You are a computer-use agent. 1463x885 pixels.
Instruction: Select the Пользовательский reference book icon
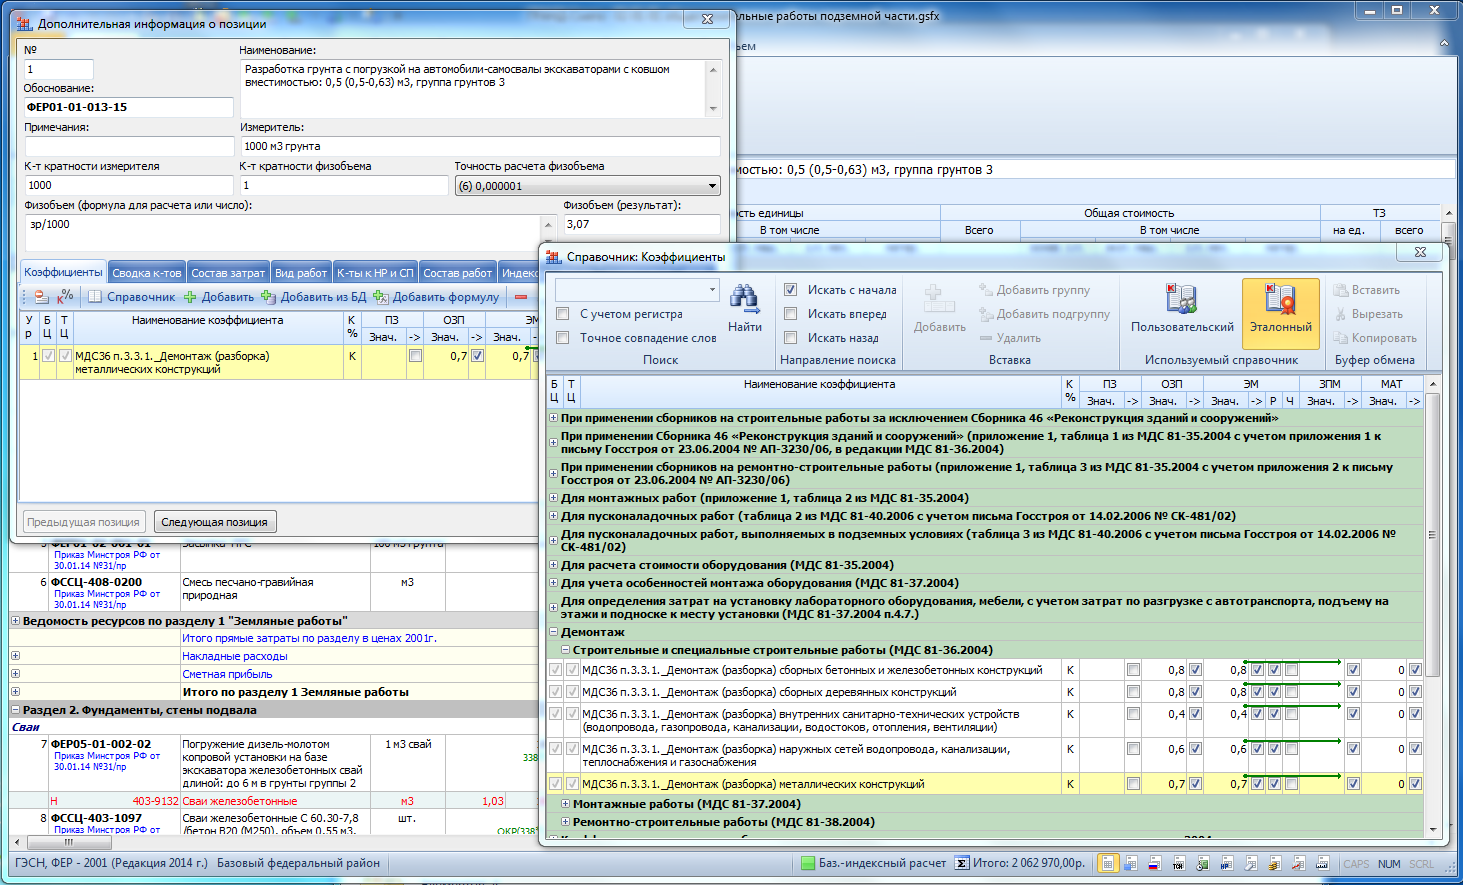point(1181,299)
